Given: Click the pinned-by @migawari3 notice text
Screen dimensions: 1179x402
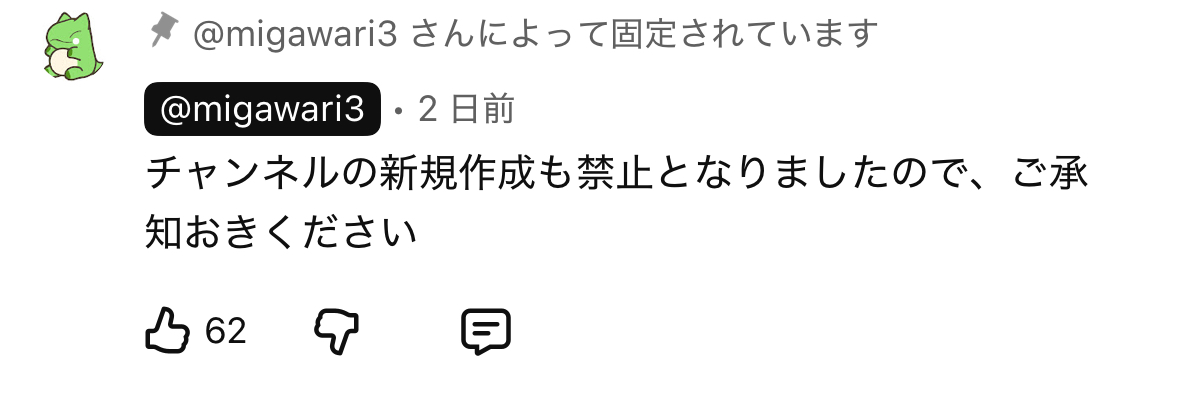Looking at the screenshot, I should 535,34.
